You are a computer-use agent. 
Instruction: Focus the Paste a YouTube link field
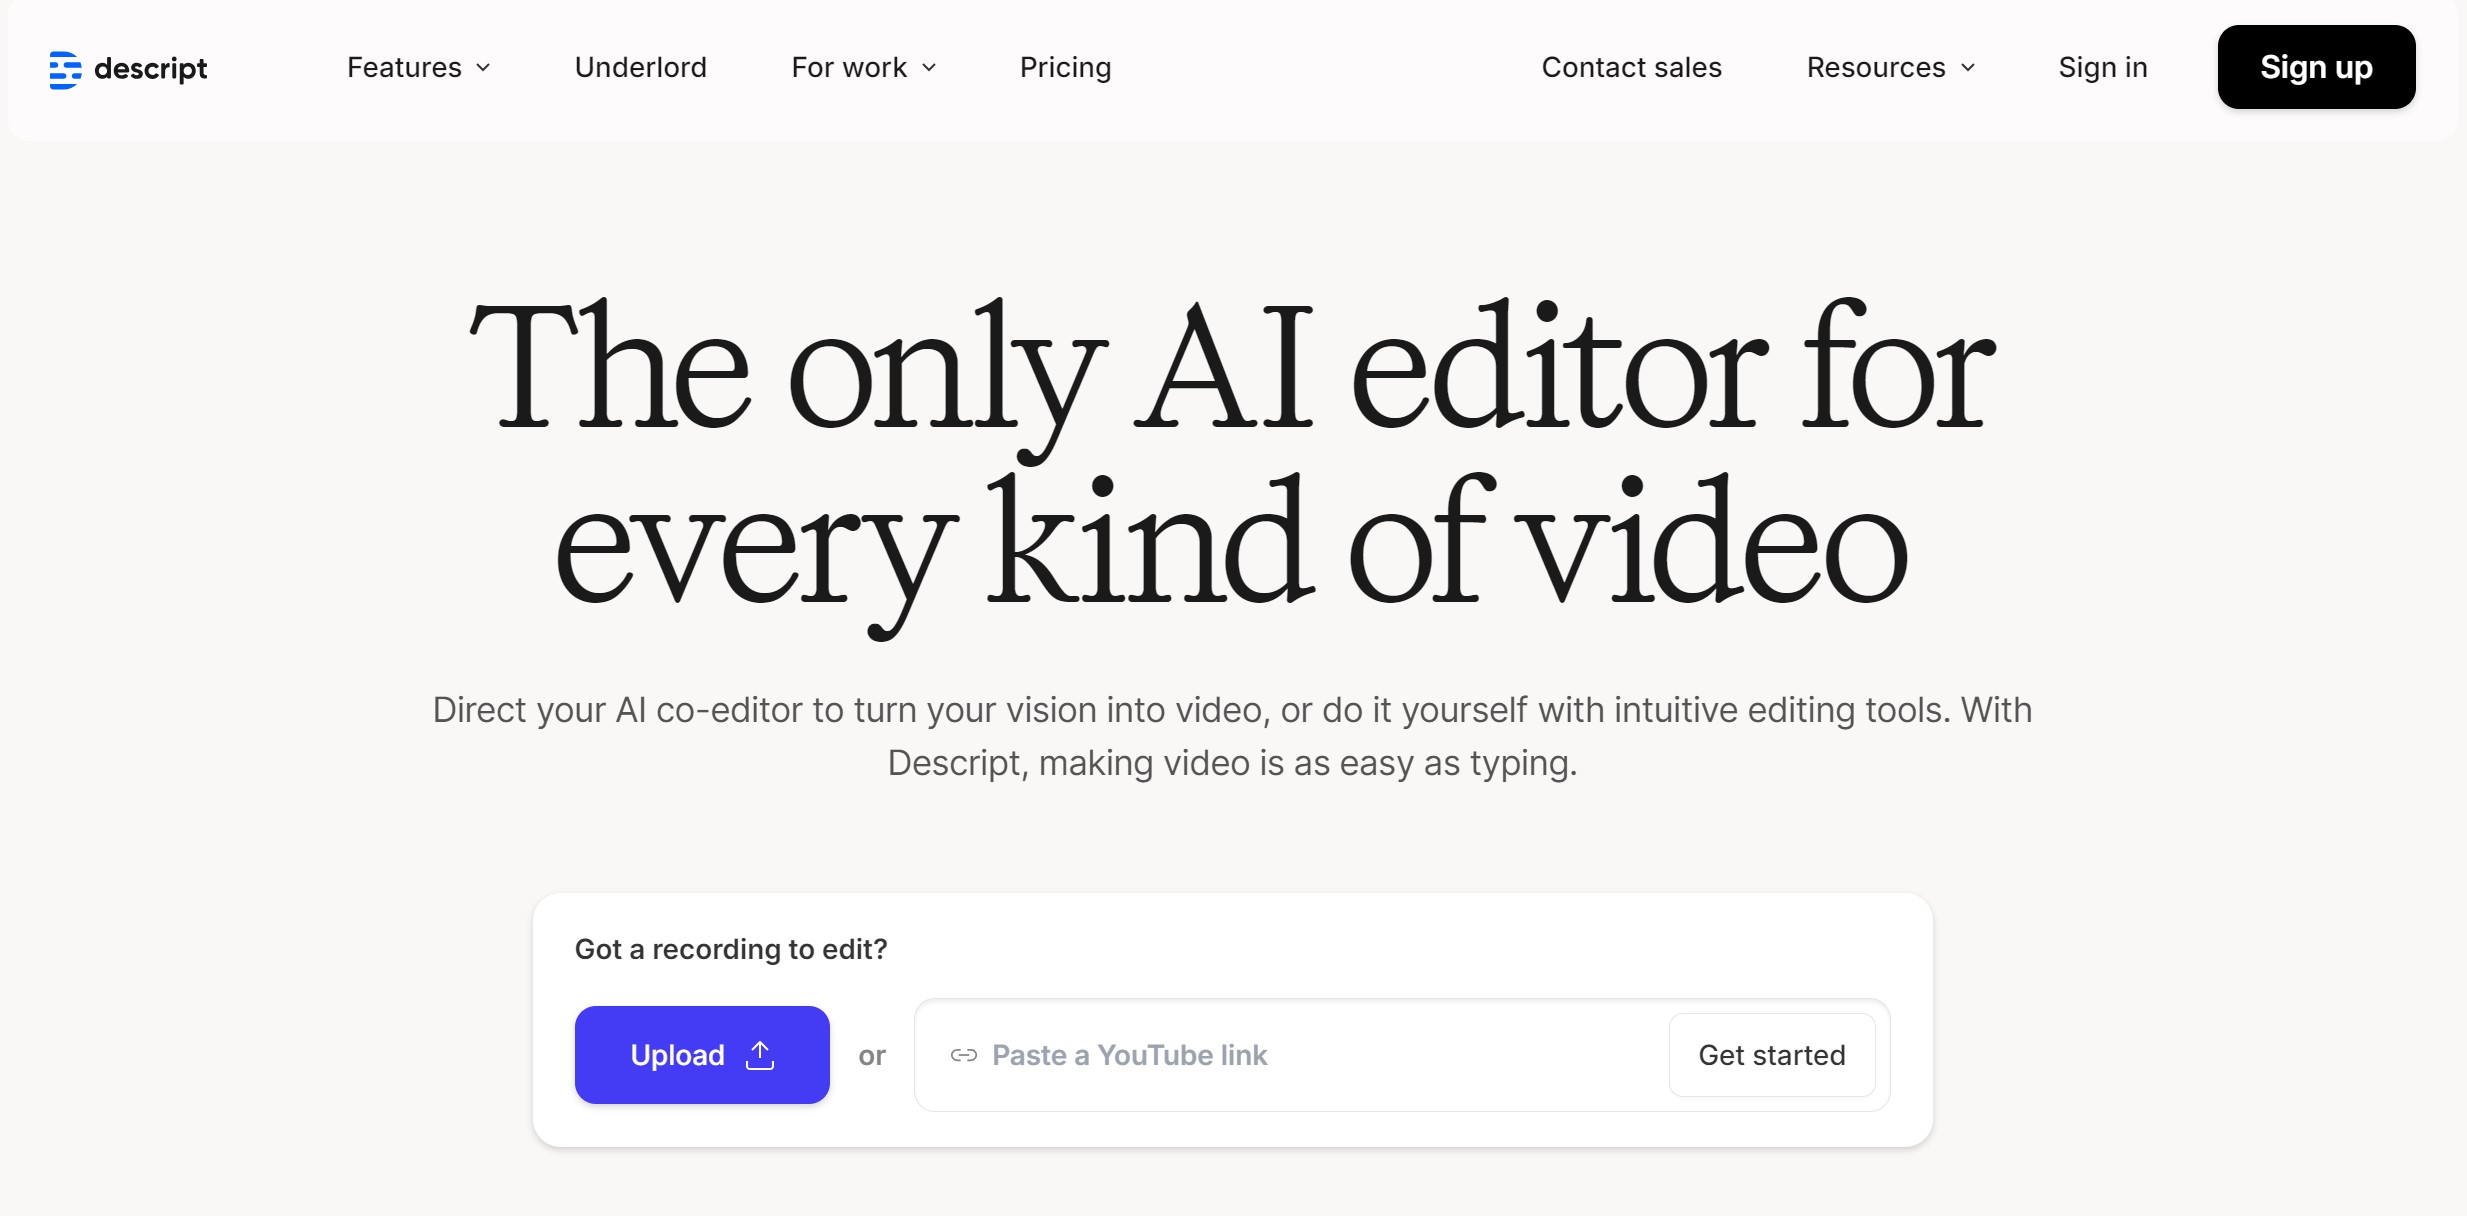pos(1300,1055)
